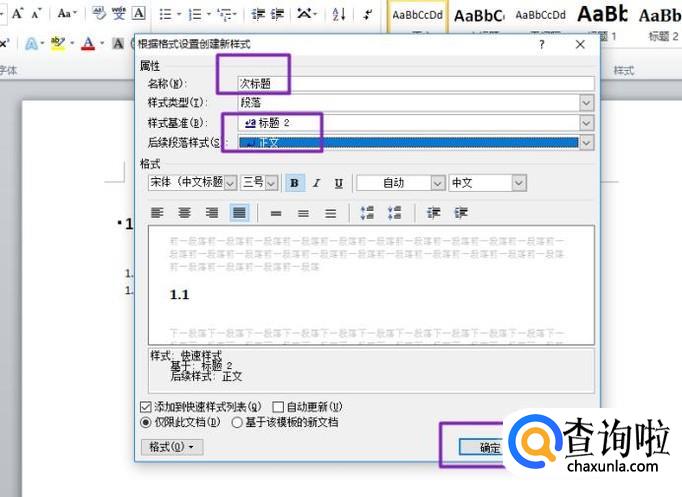Select justified alignment in dialog
The image size is (682, 497).
coord(239,213)
